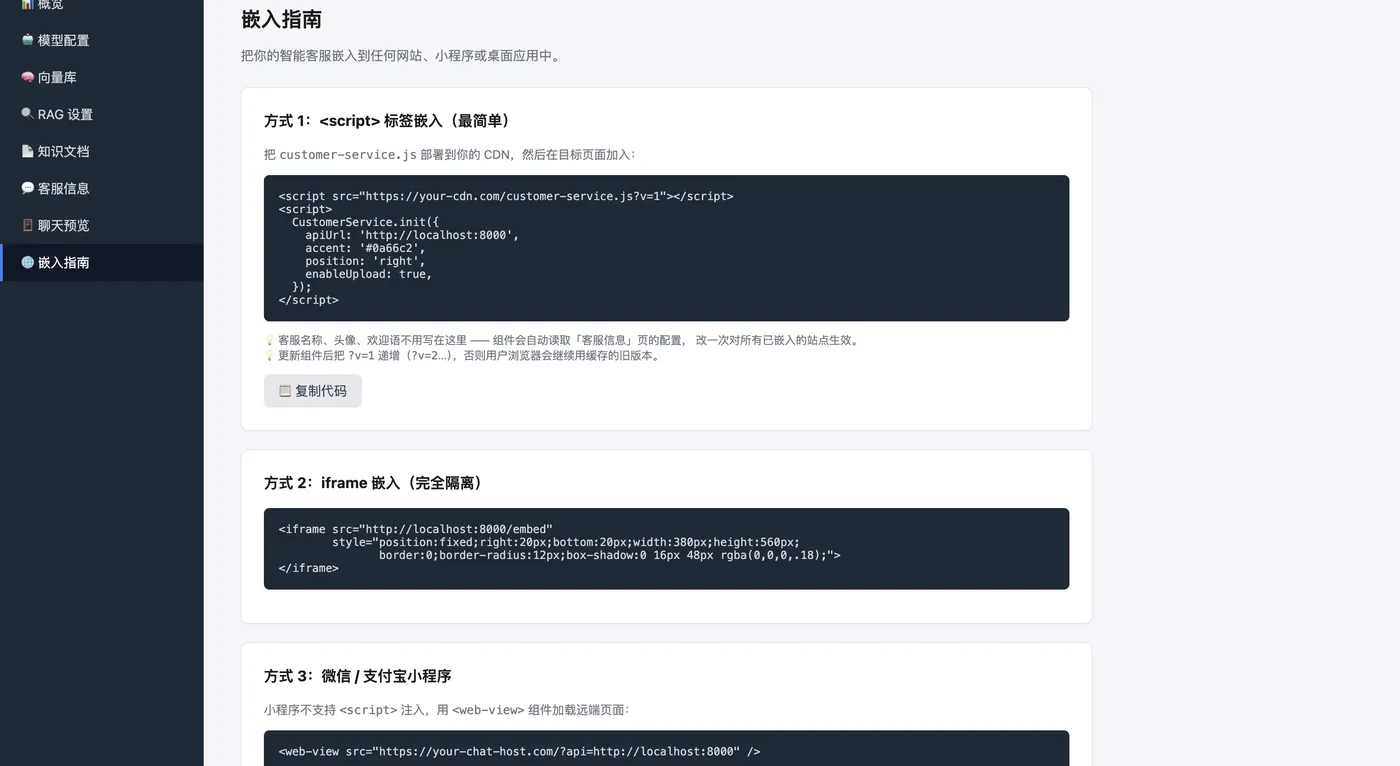
Task: Click the magnifier icon beside RAG 设置
Action: tap(27, 114)
